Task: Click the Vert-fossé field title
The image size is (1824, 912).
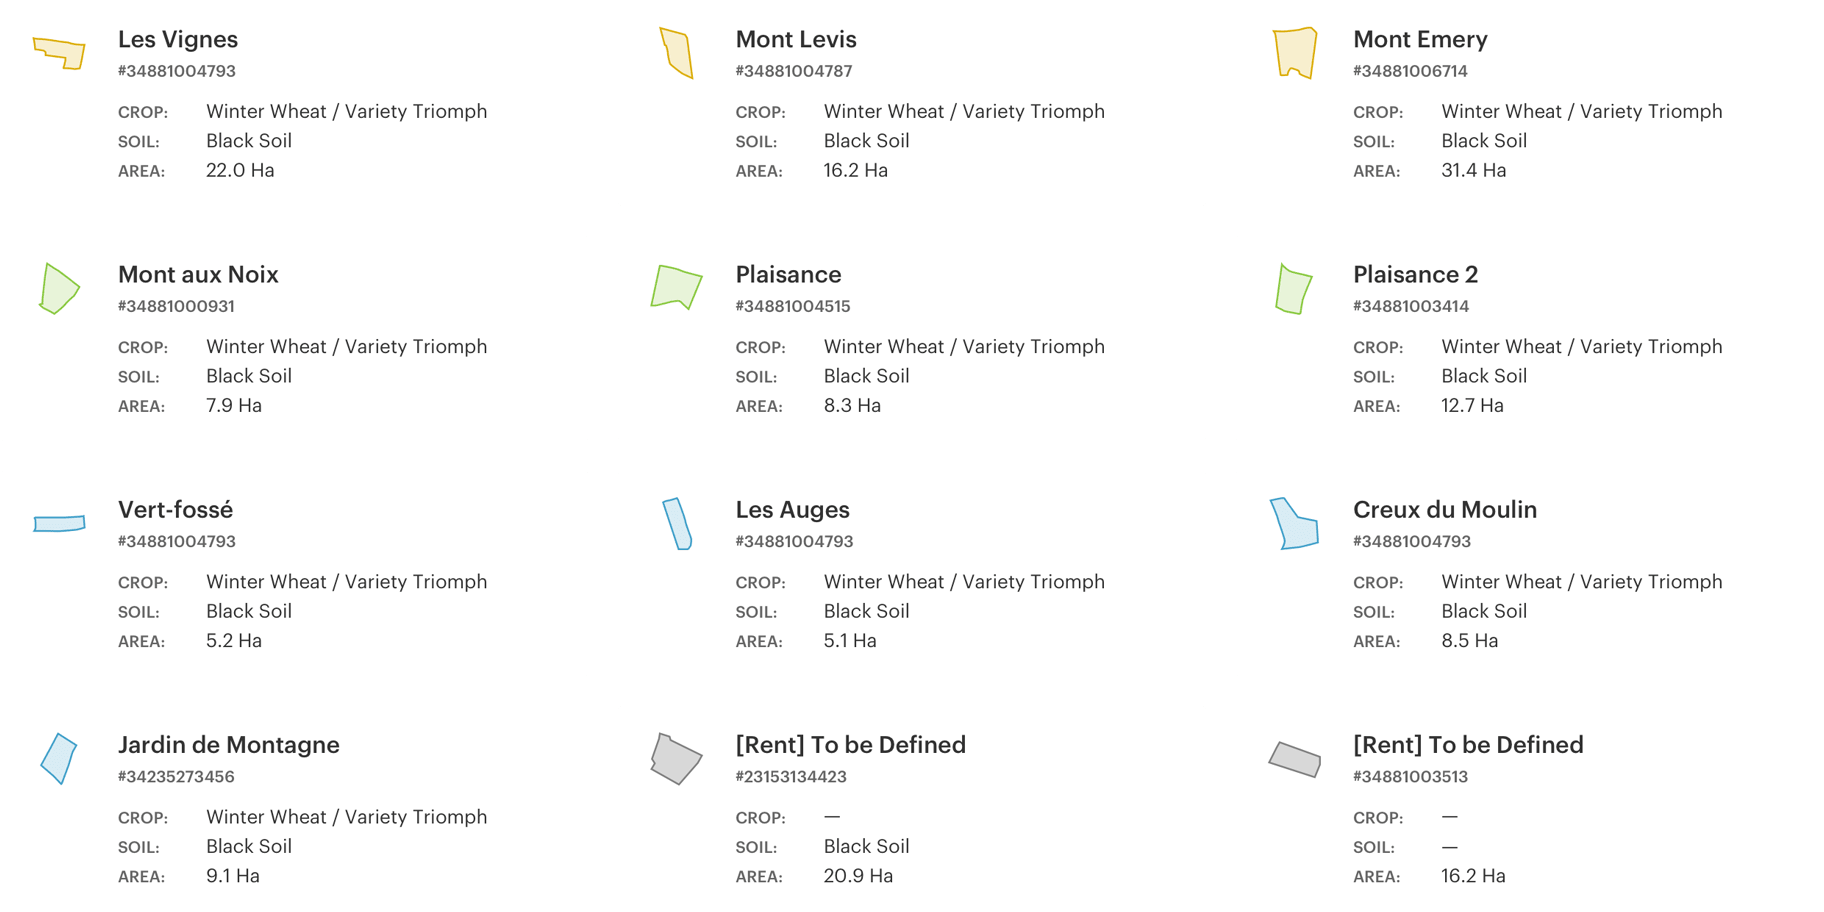Action: tap(175, 510)
